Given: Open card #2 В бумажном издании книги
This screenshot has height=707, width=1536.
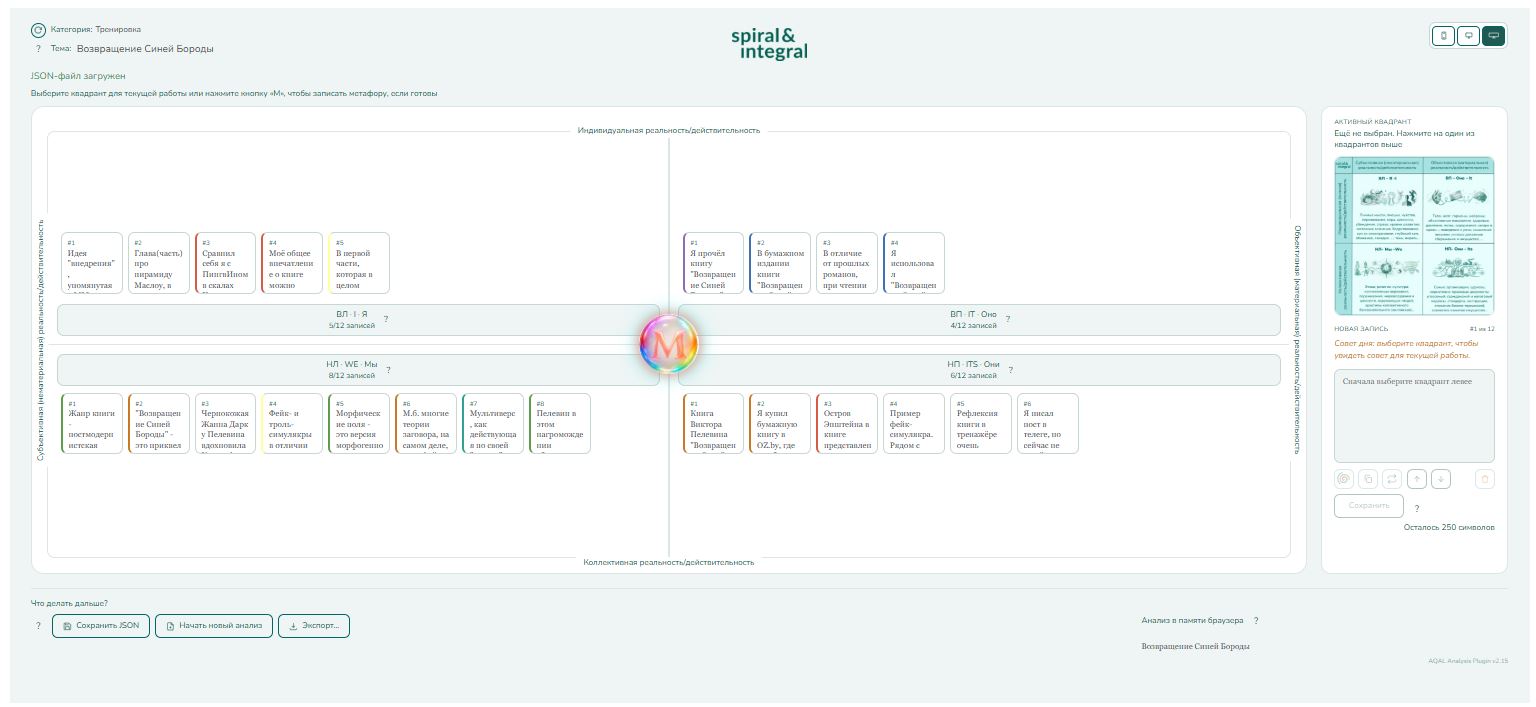Looking at the screenshot, I should coord(780,263).
